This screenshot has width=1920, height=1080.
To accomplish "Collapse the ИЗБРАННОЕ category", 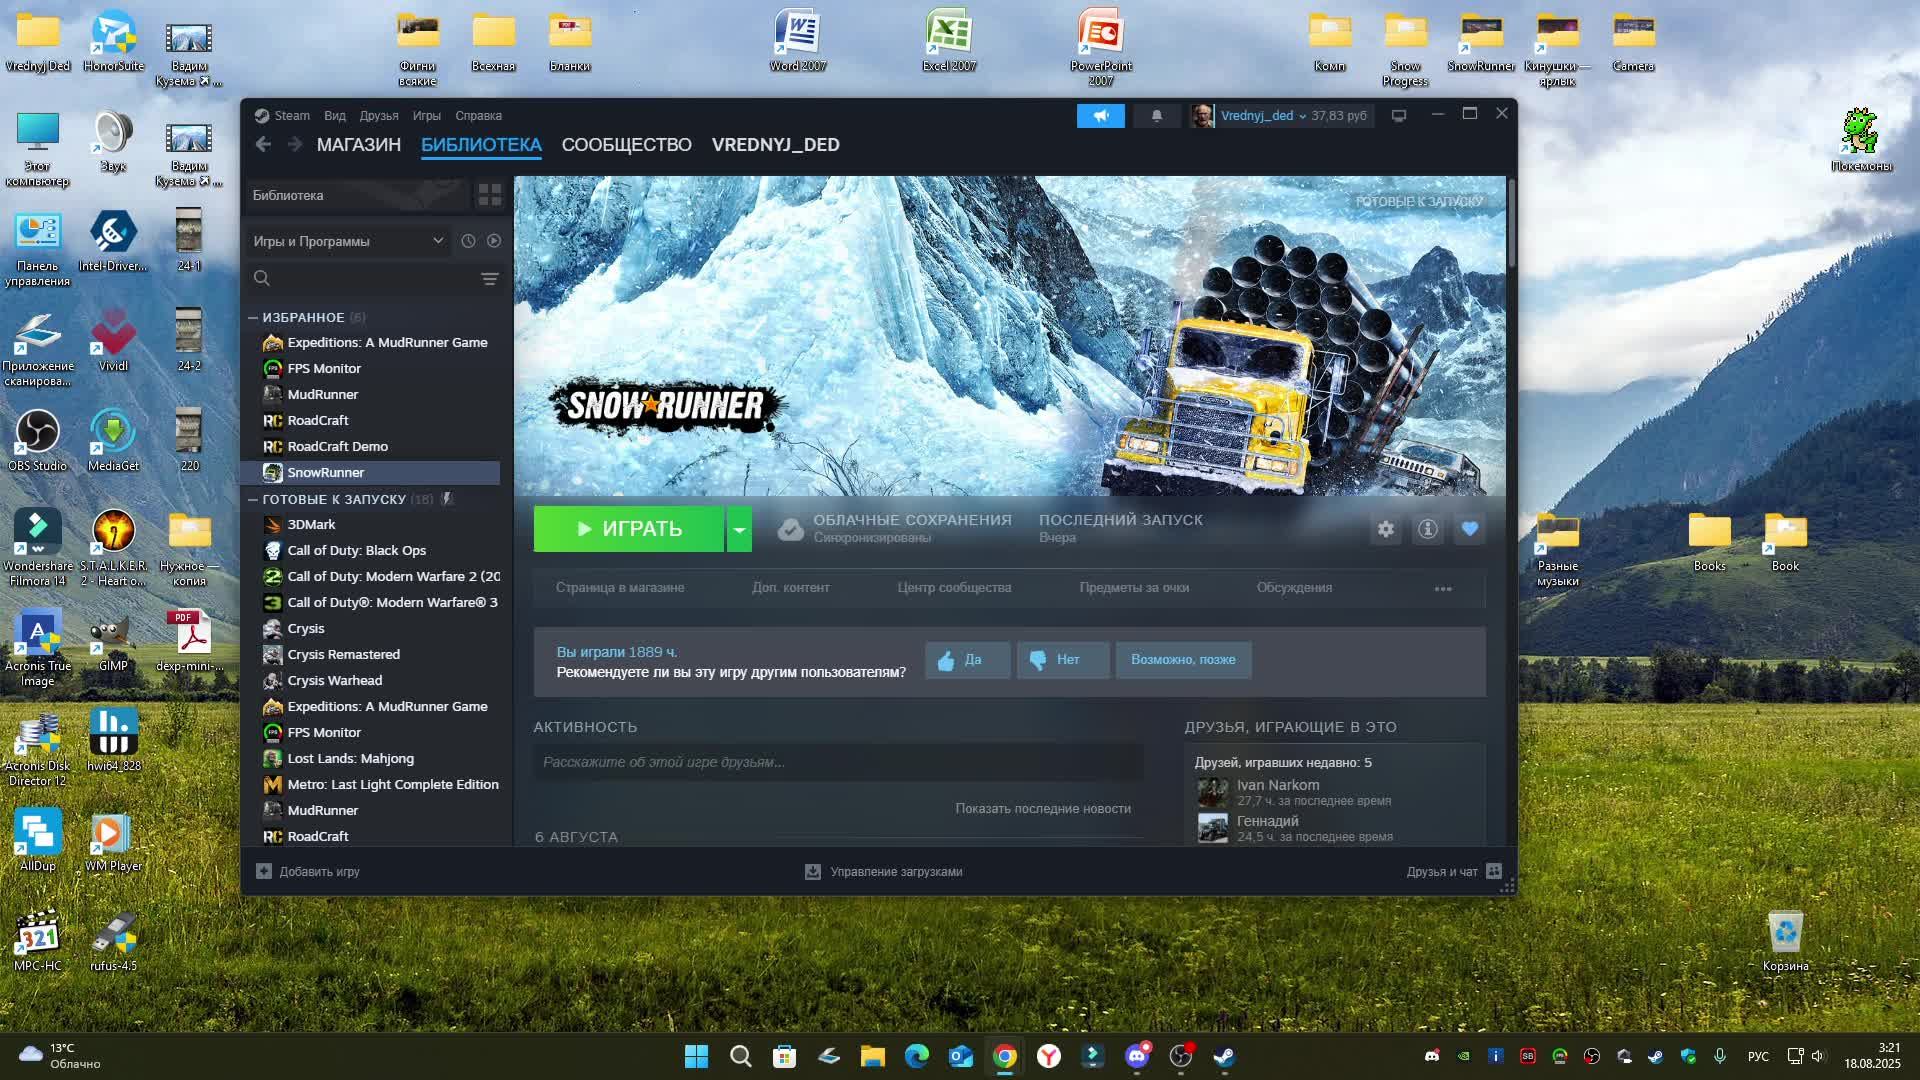I will pyautogui.click(x=253, y=318).
